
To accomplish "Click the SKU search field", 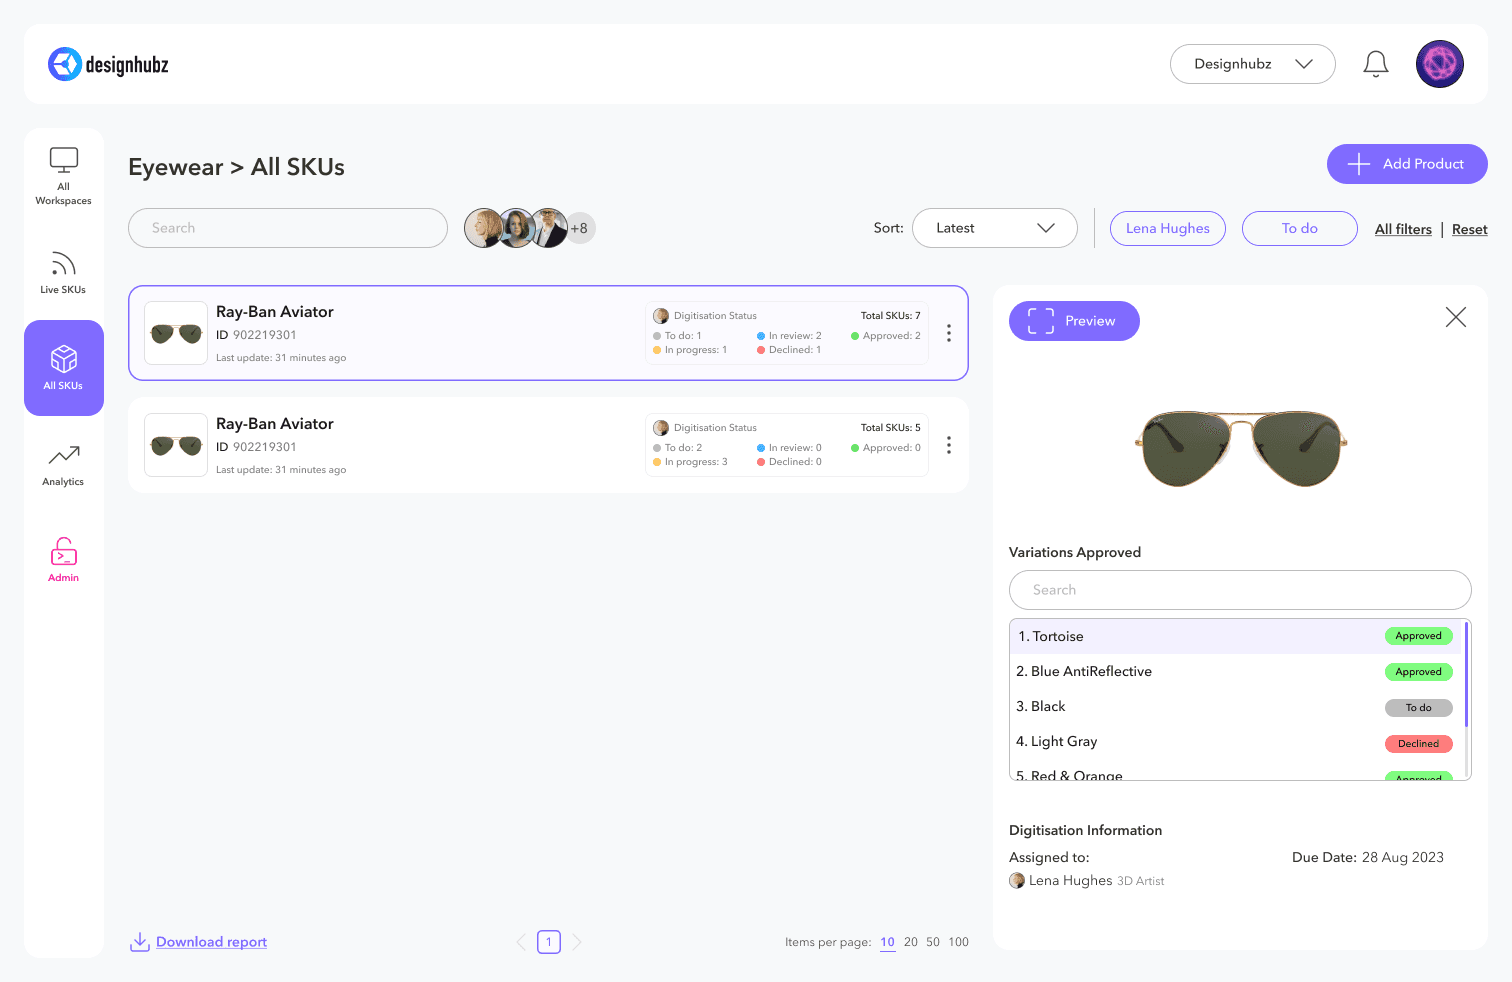I will pos(288,228).
